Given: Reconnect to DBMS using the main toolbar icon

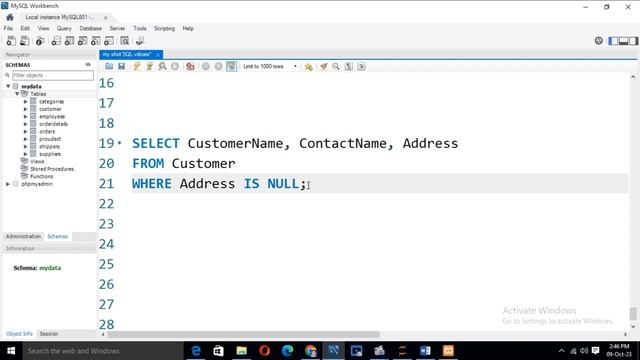Looking at the screenshot, I should (140, 41).
